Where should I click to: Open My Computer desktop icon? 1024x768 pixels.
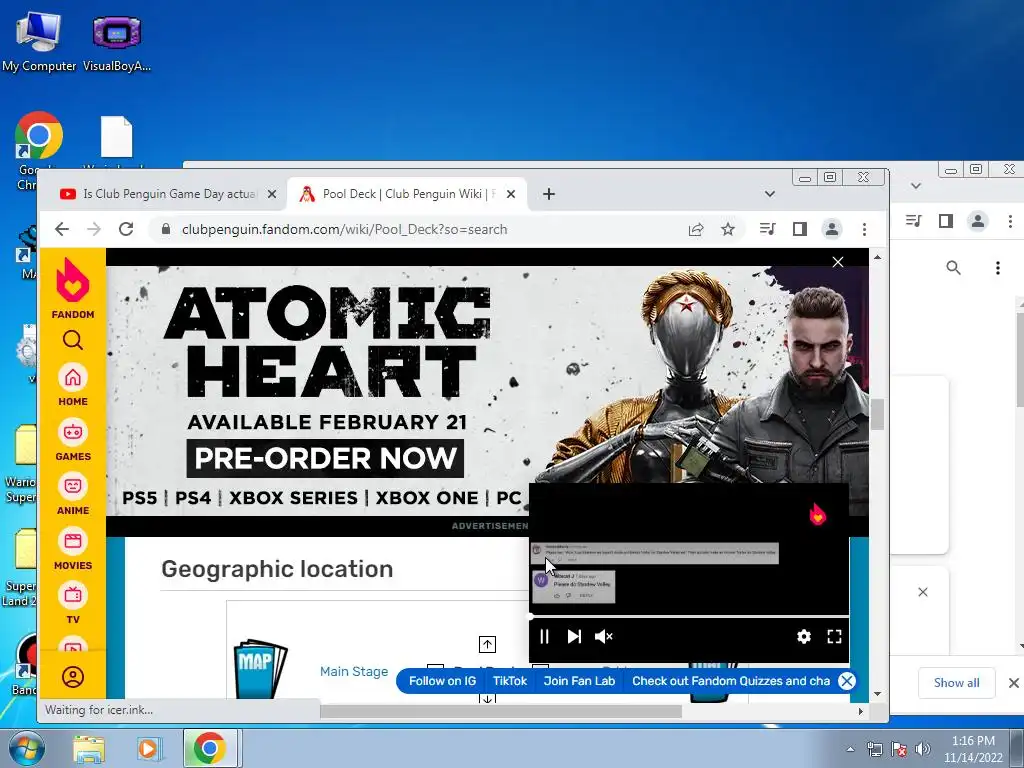click(x=39, y=42)
